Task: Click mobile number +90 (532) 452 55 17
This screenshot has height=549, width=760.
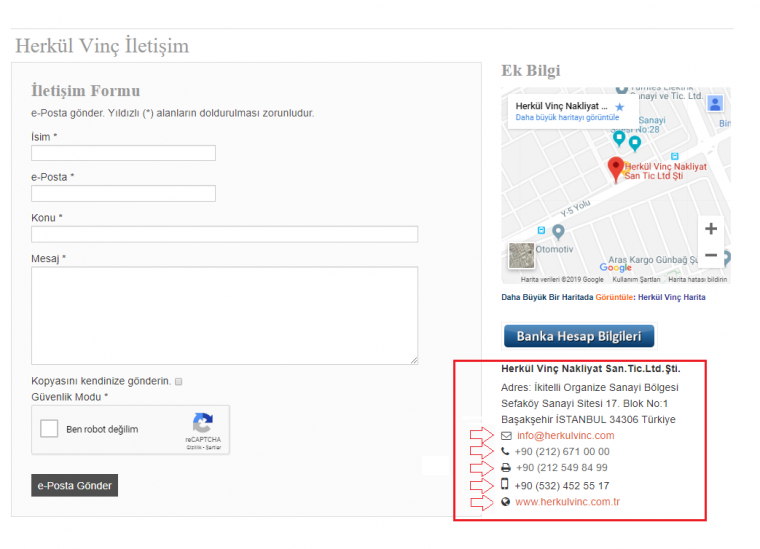Action: (562, 486)
